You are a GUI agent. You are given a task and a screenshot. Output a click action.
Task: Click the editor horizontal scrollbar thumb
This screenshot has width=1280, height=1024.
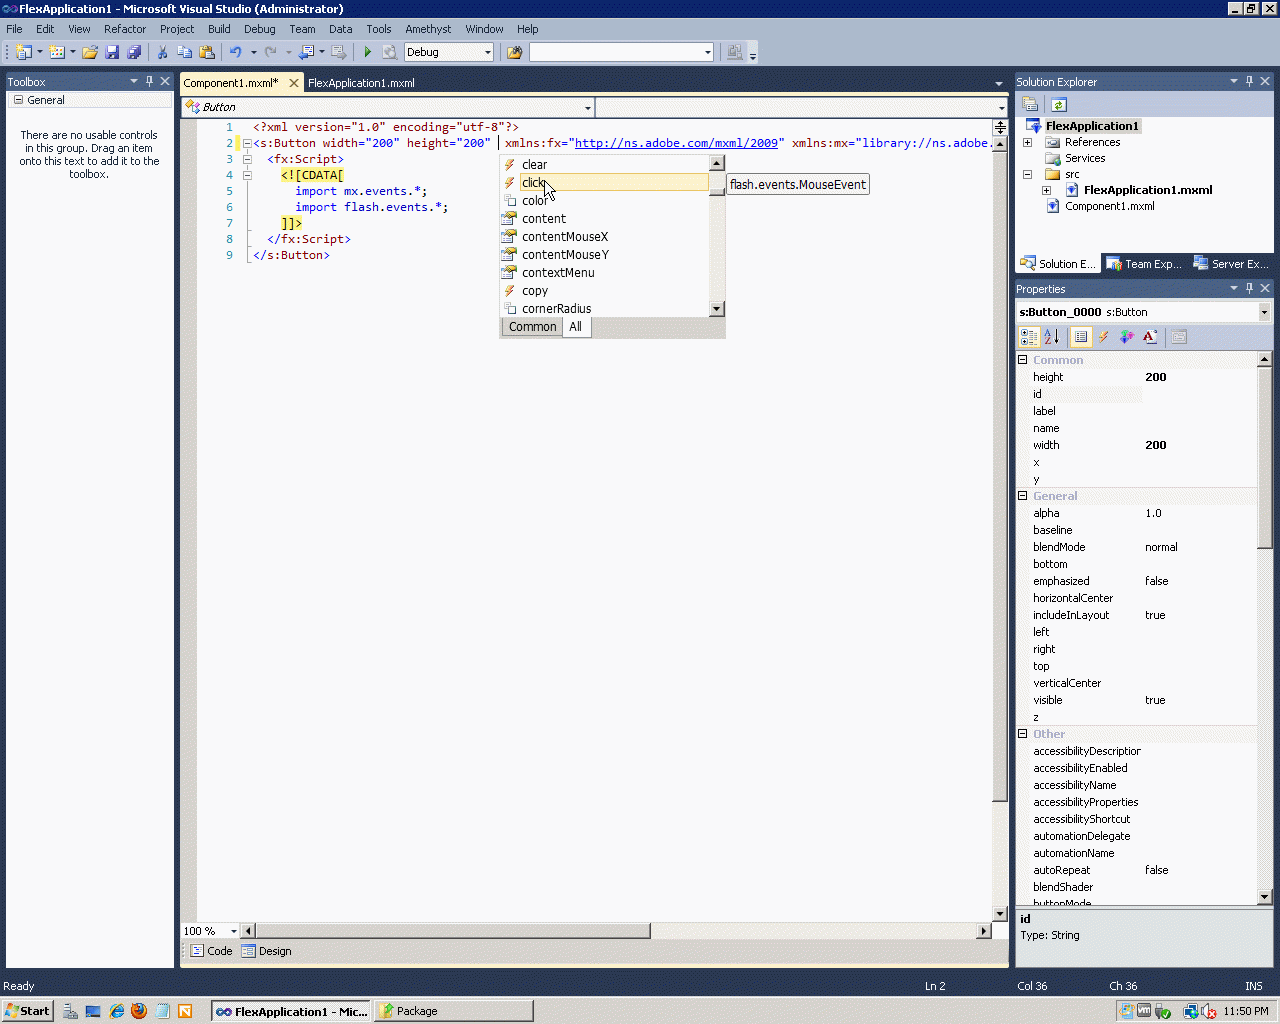(453, 931)
